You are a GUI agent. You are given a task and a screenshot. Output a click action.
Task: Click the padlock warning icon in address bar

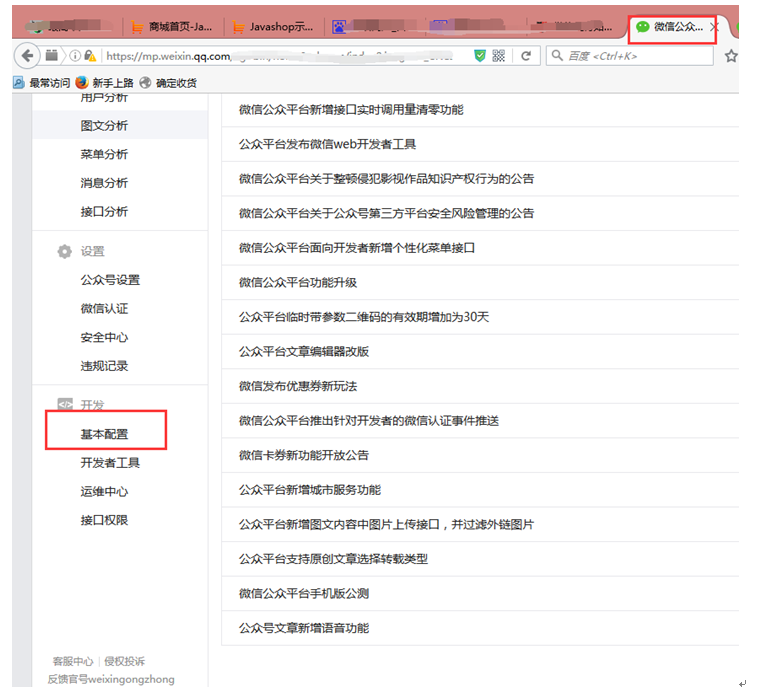pyautogui.click(x=90, y=56)
